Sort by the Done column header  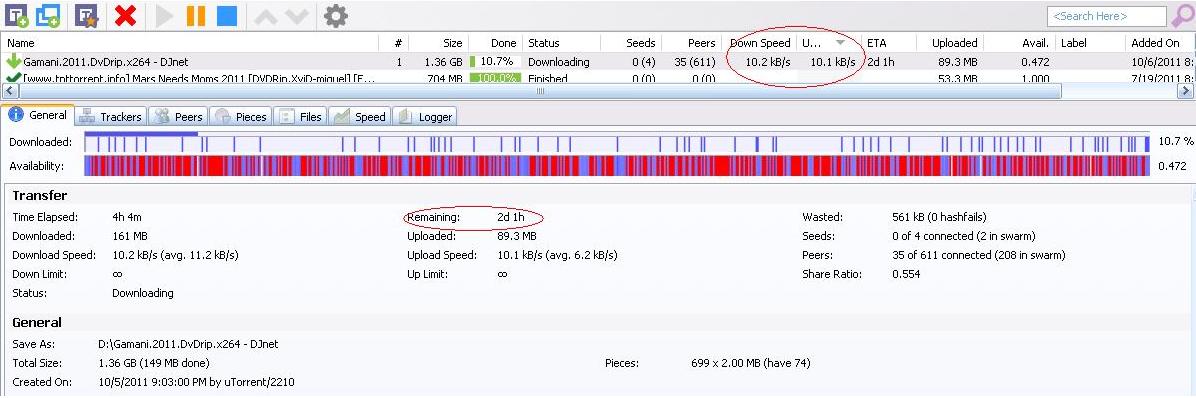(495, 43)
